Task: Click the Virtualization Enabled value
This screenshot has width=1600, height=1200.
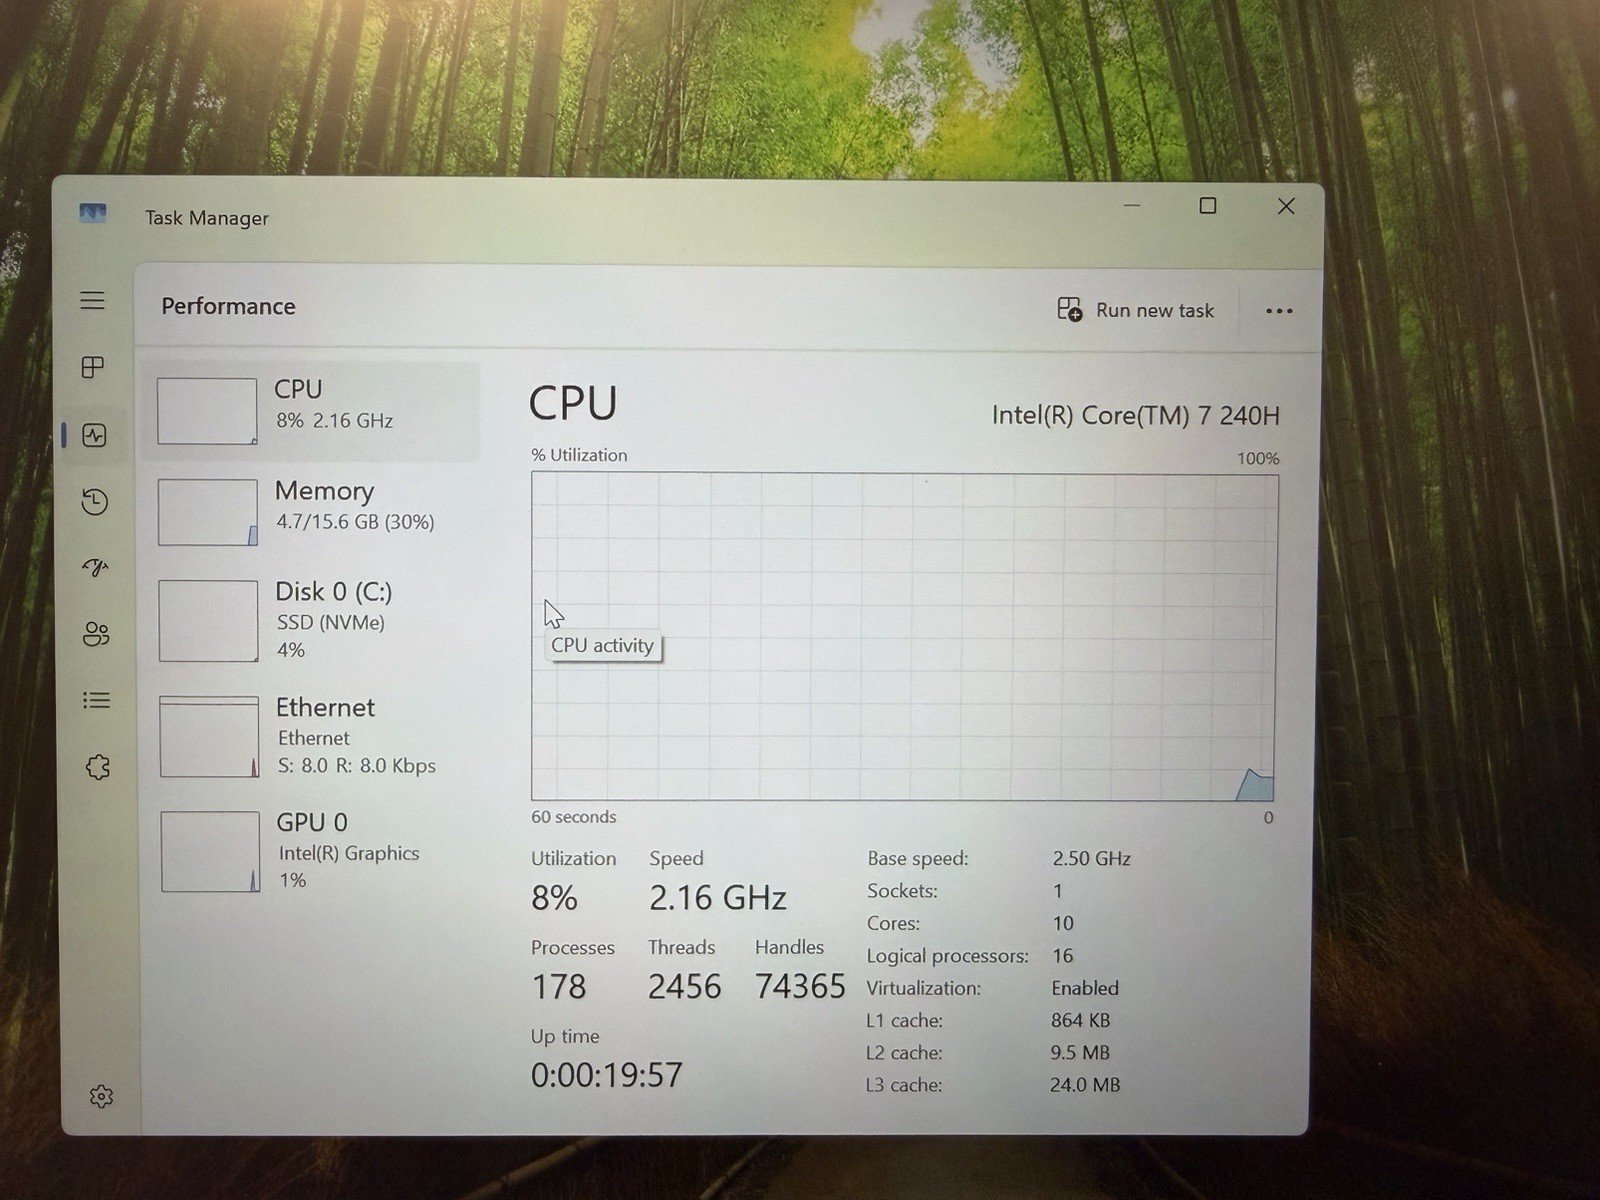Action: pyautogui.click(x=1085, y=988)
